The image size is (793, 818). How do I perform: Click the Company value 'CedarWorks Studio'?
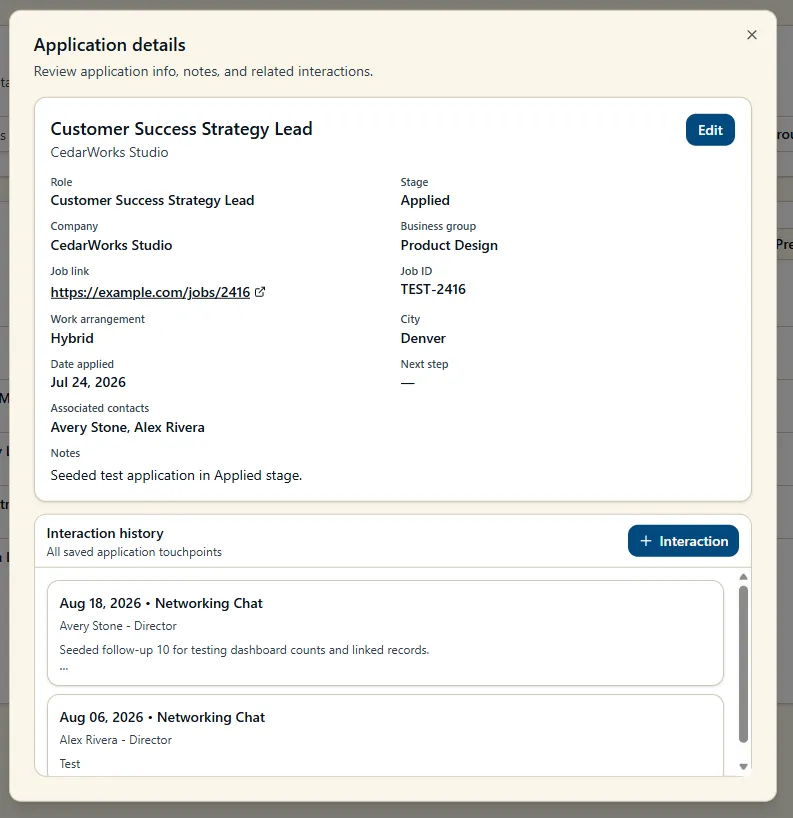click(111, 245)
